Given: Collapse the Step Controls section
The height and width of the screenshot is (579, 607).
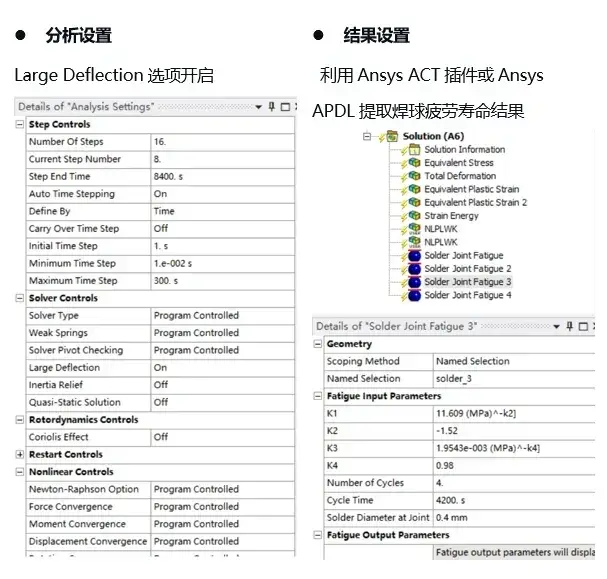Looking at the screenshot, I should tap(19, 124).
